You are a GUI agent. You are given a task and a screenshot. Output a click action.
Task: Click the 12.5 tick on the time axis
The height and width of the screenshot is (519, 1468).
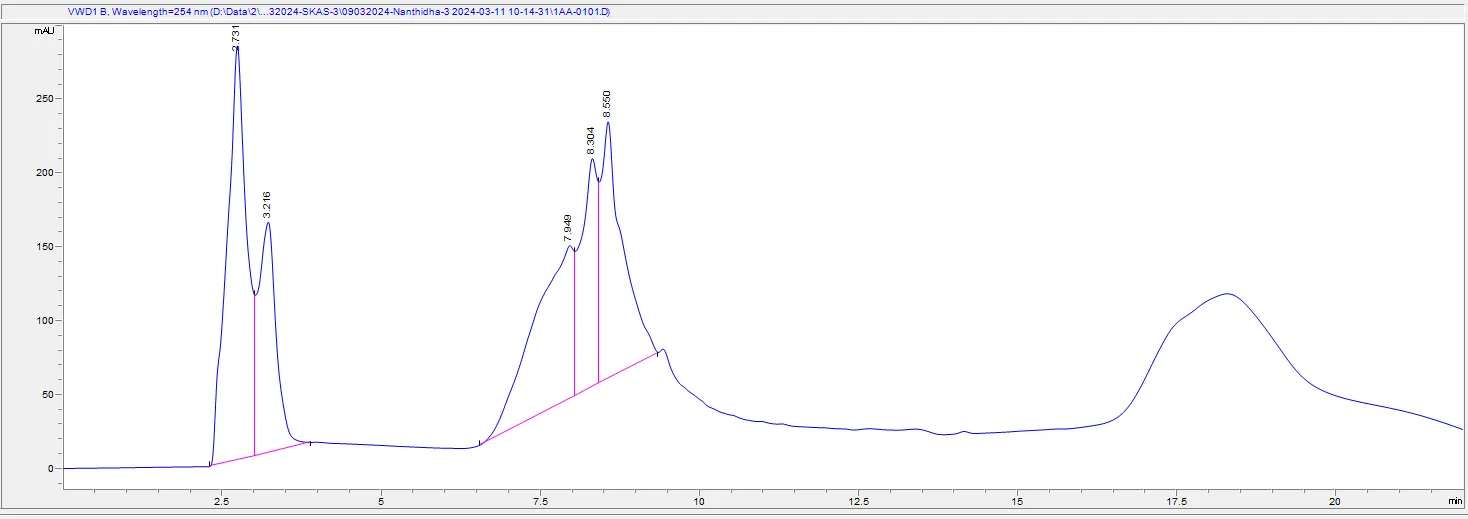(x=857, y=497)
